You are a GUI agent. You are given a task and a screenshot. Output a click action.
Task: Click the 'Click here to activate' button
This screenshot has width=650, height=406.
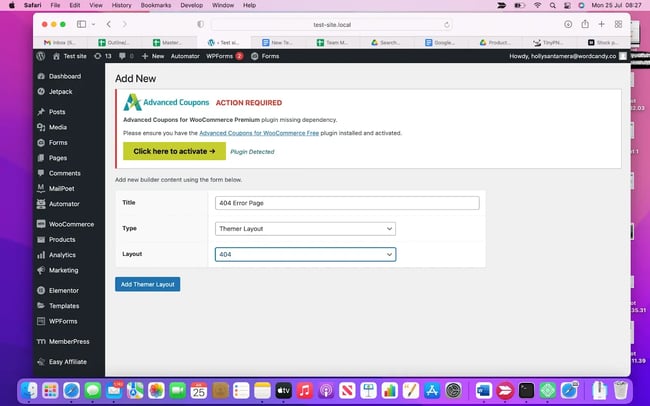tap(173, 151)
